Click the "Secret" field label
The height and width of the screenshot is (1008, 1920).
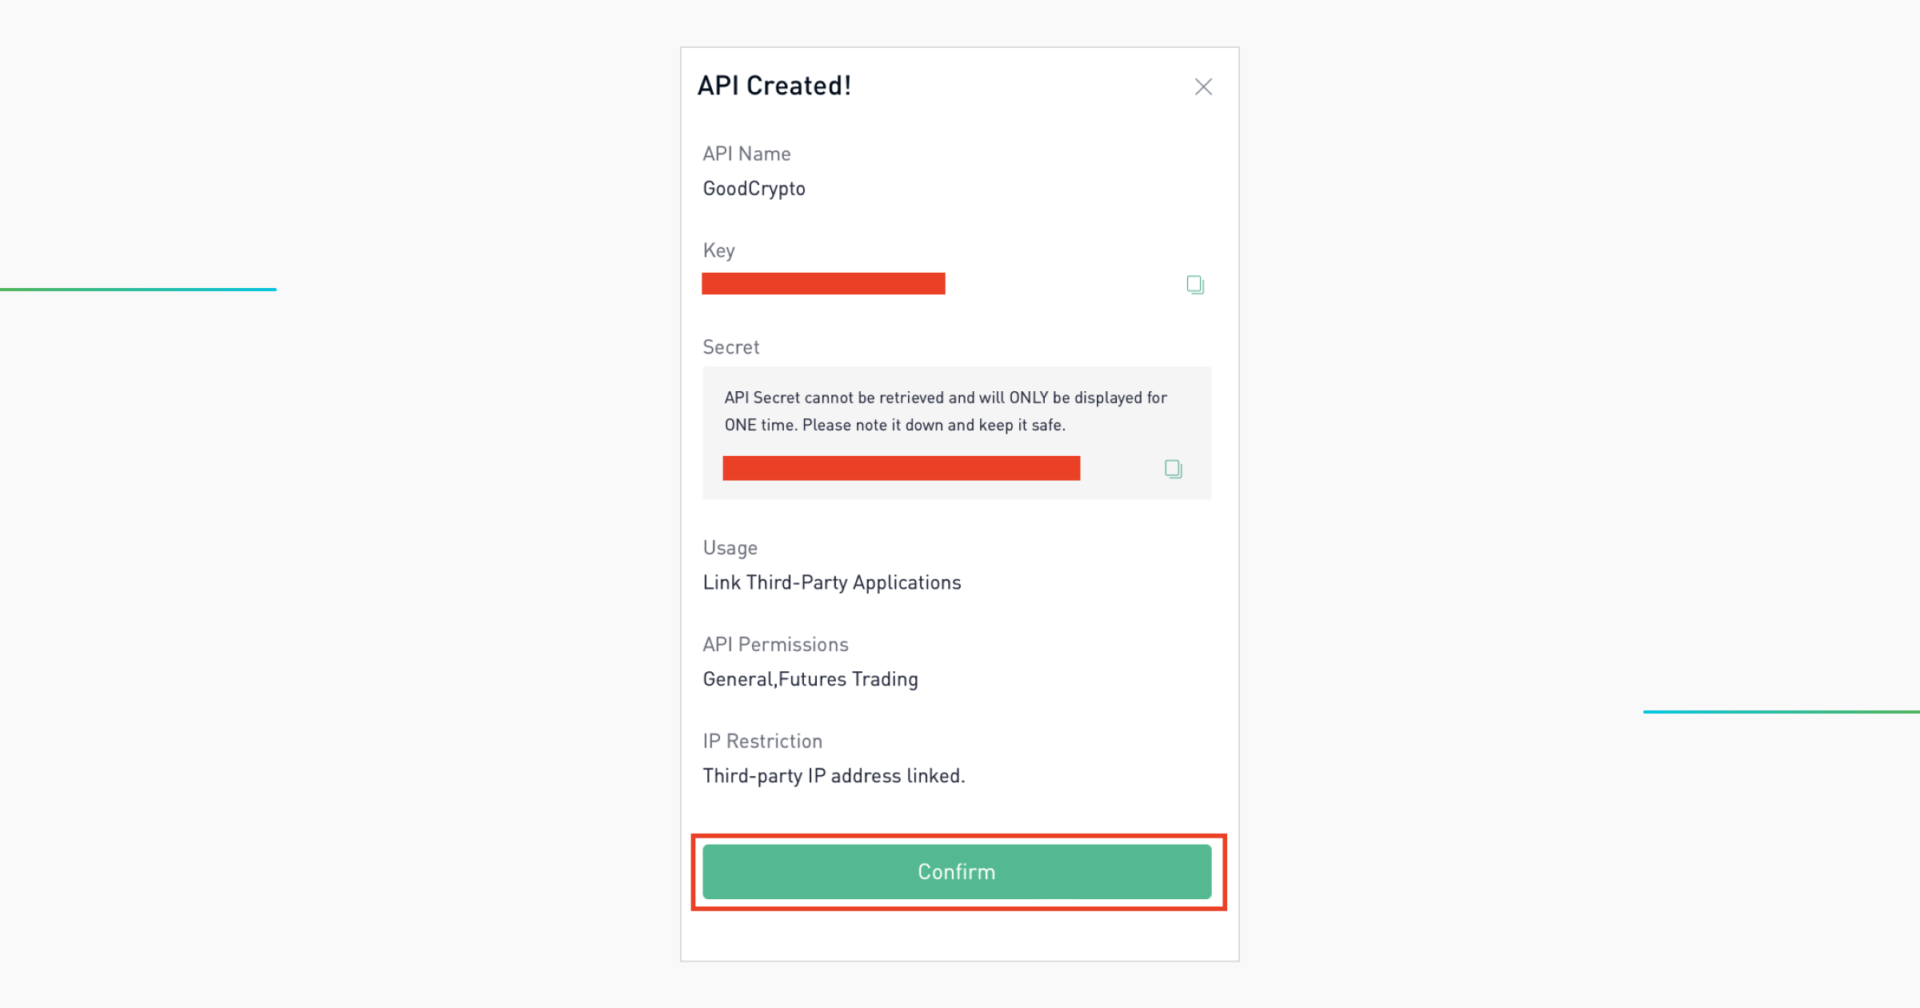[x=731, y=348]
